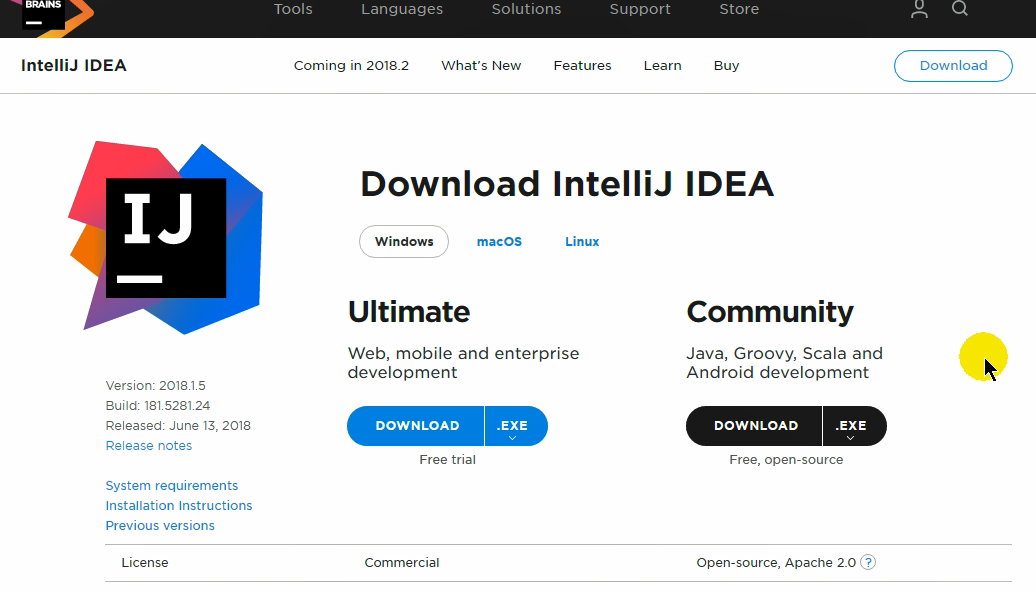
Task: Open the Previous versions link
Action: (x=160, y=526)
